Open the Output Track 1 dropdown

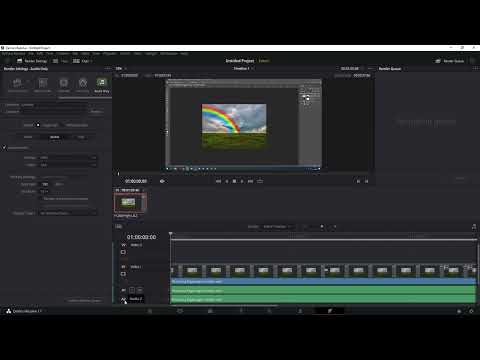[68, 213]
